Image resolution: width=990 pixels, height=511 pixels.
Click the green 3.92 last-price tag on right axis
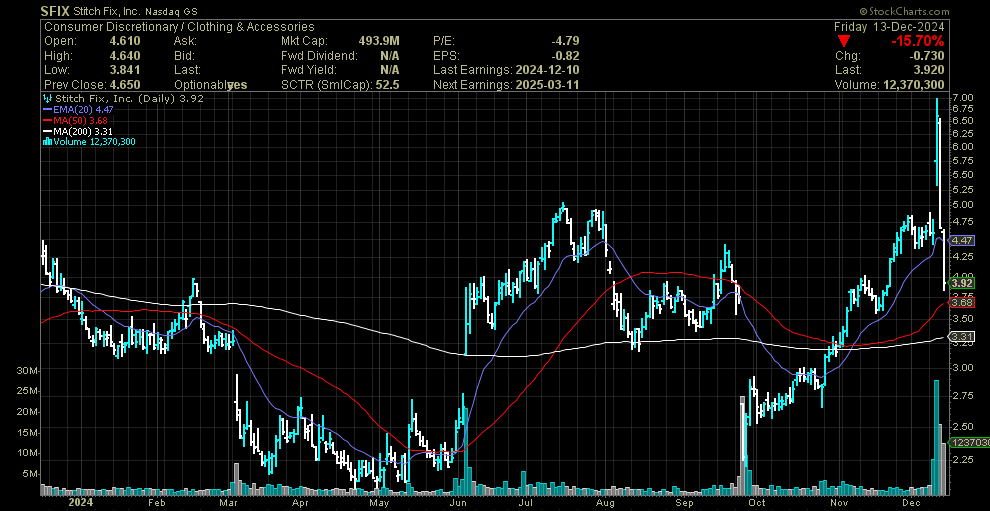tap(962, 282)
